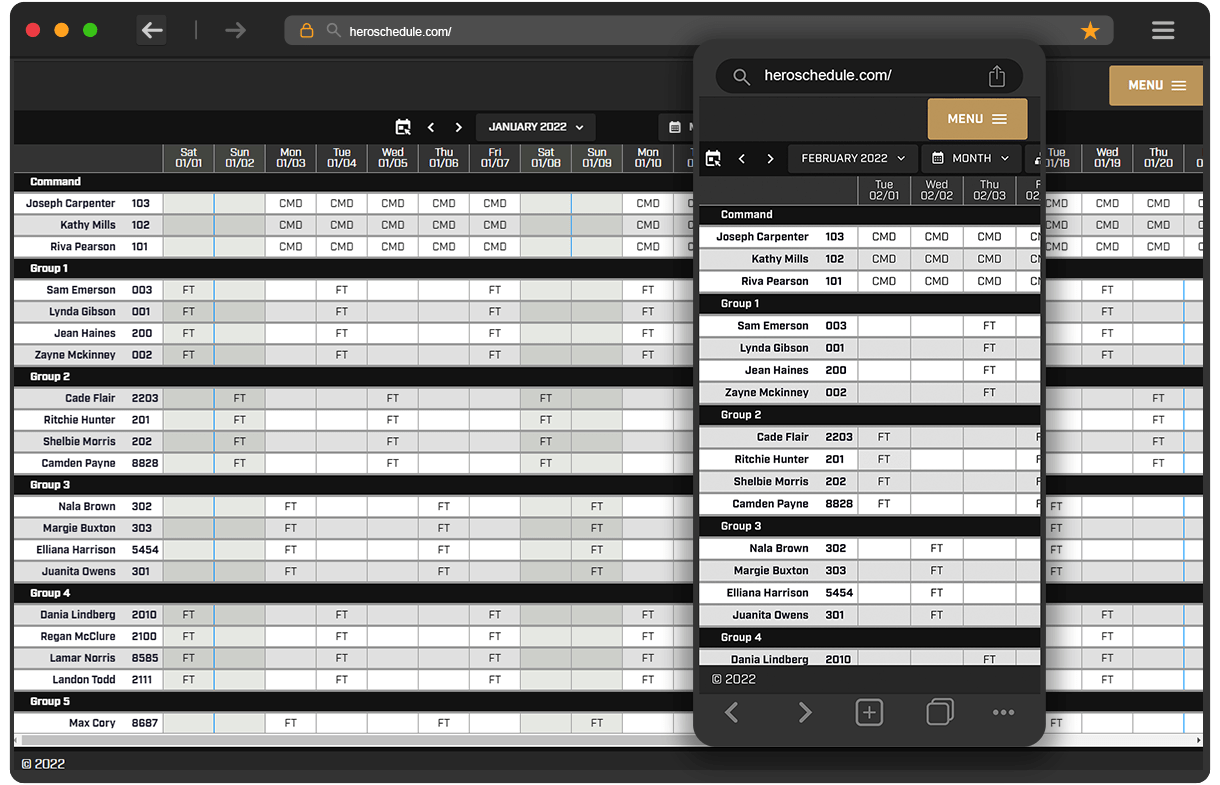Click the mobile gold MENU button
This screenshot has width=1220, height=785.
[x=977, y=119]
